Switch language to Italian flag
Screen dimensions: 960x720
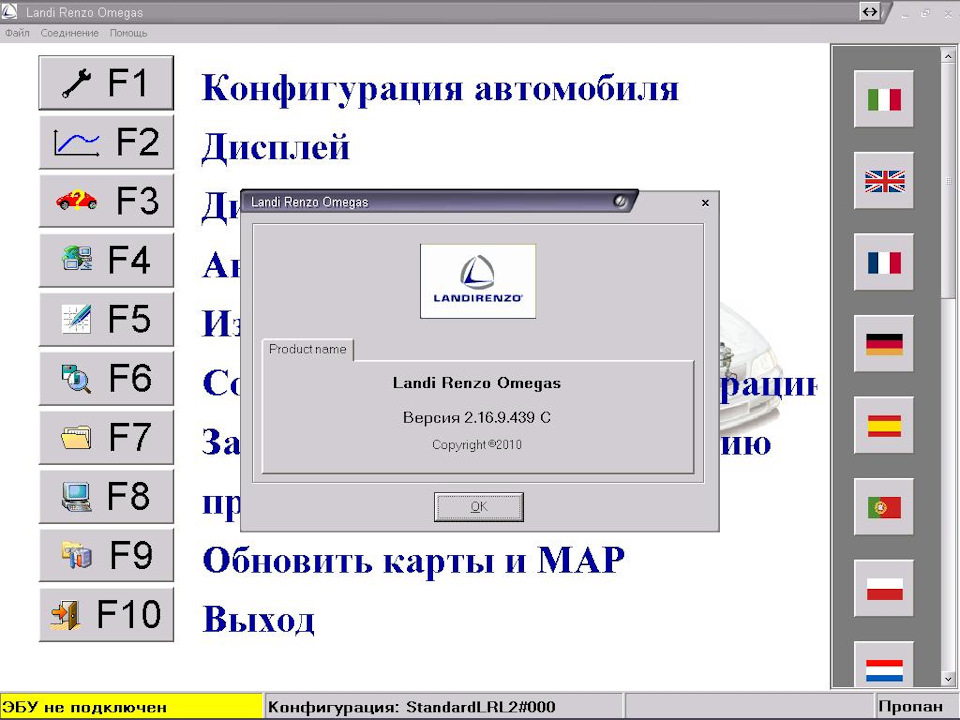tap(883, 99)
